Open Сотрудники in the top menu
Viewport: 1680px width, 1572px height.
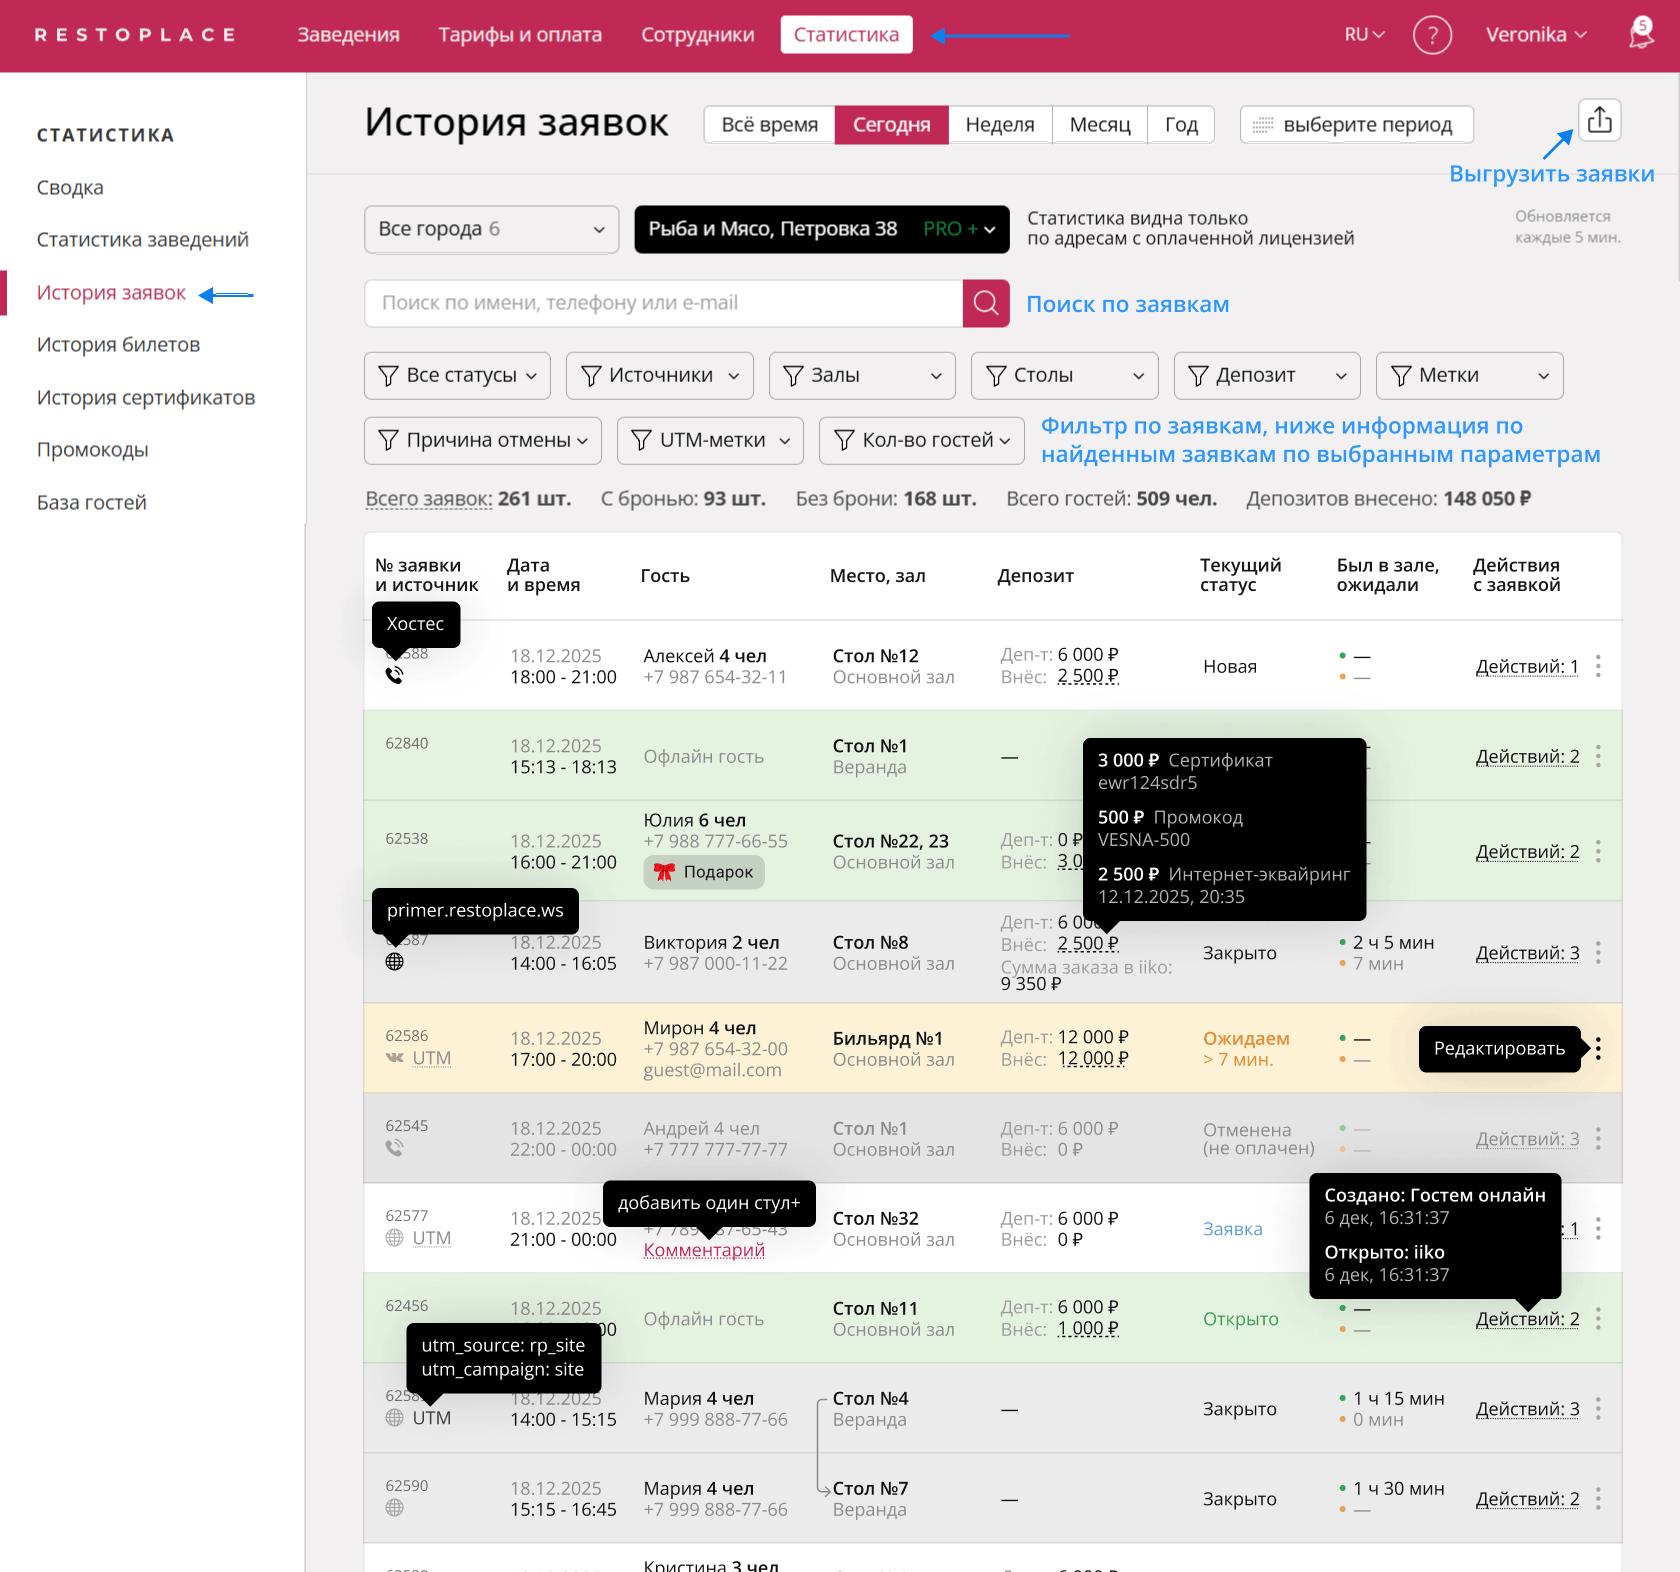pyautogui.click(x=697, y=34)
